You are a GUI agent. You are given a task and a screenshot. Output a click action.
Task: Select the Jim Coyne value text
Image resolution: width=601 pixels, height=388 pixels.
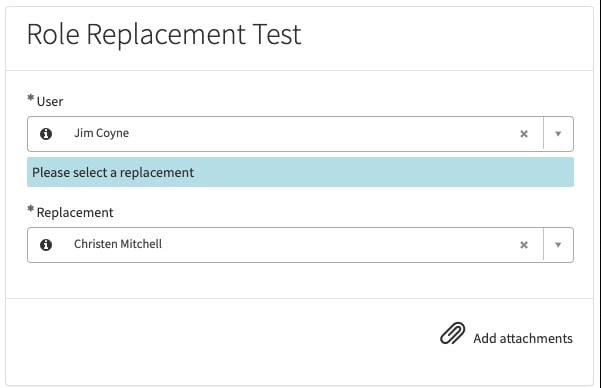point(102,133)
